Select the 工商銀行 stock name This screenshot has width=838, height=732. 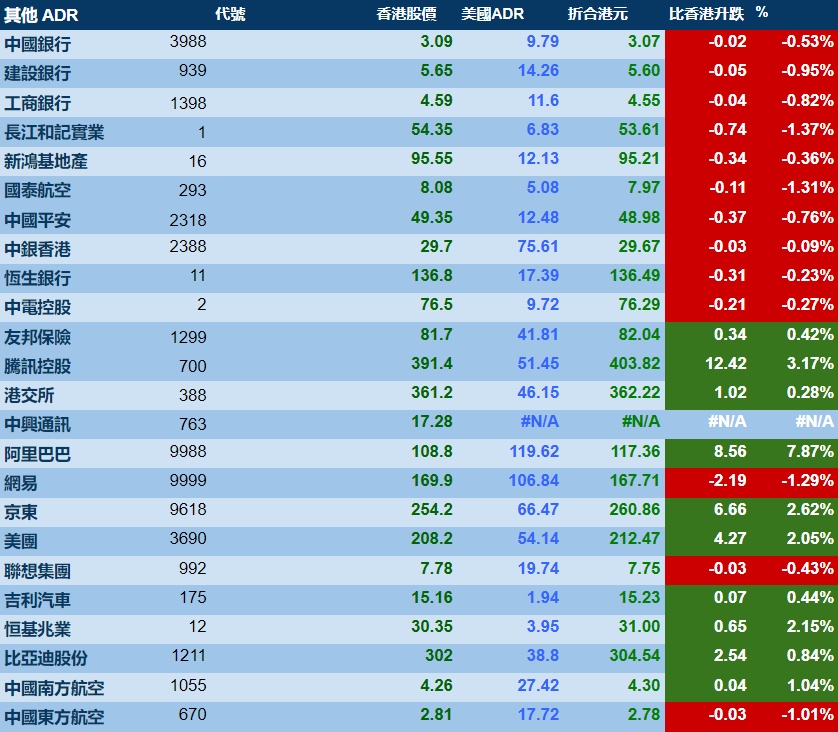37,103
